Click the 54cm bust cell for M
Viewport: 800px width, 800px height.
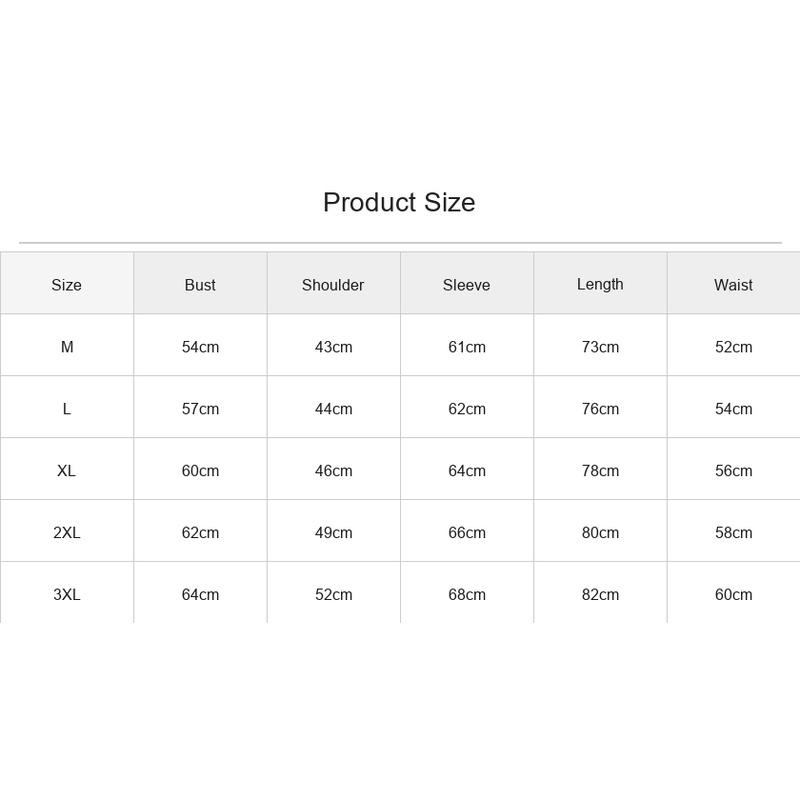[200, 347]
